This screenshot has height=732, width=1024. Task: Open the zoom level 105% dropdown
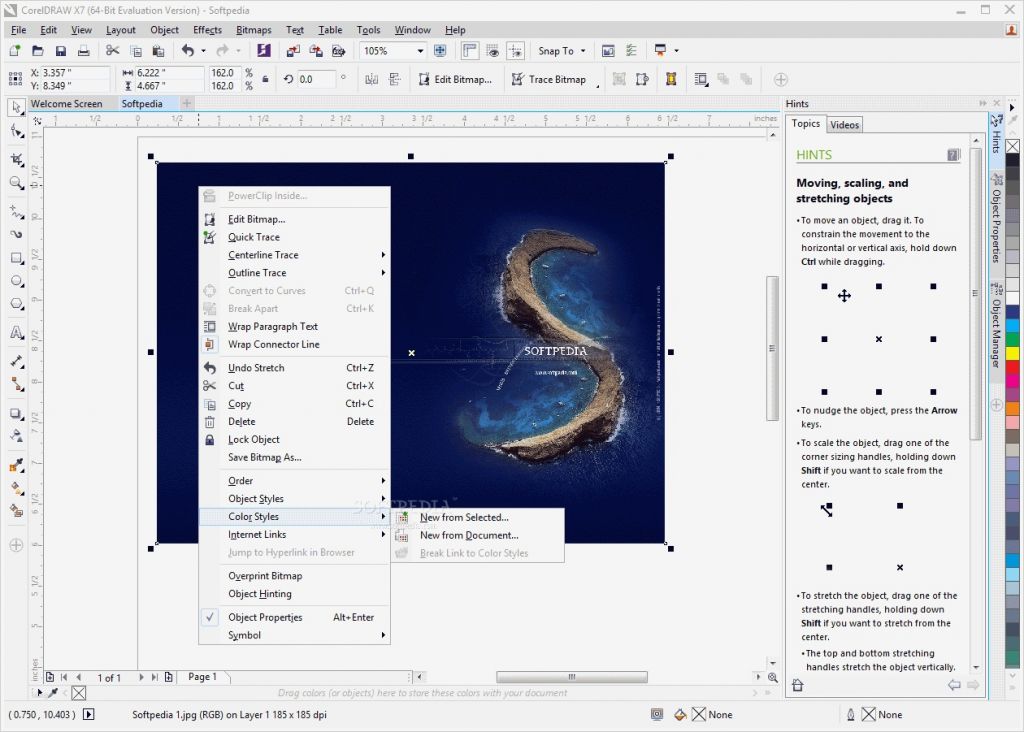[x=420, y=51]
